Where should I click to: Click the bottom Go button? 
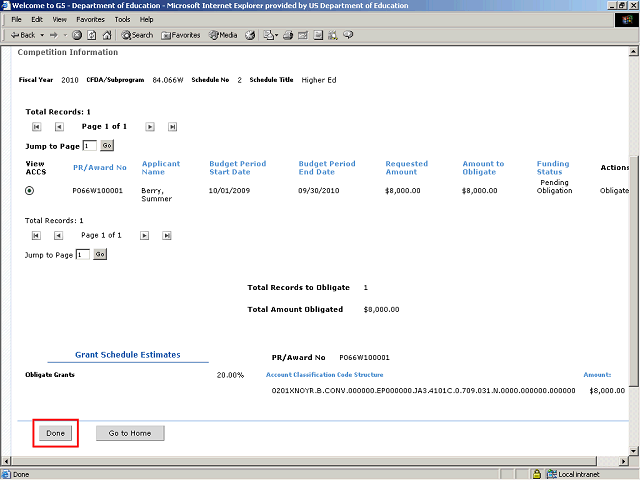point(100,254)
